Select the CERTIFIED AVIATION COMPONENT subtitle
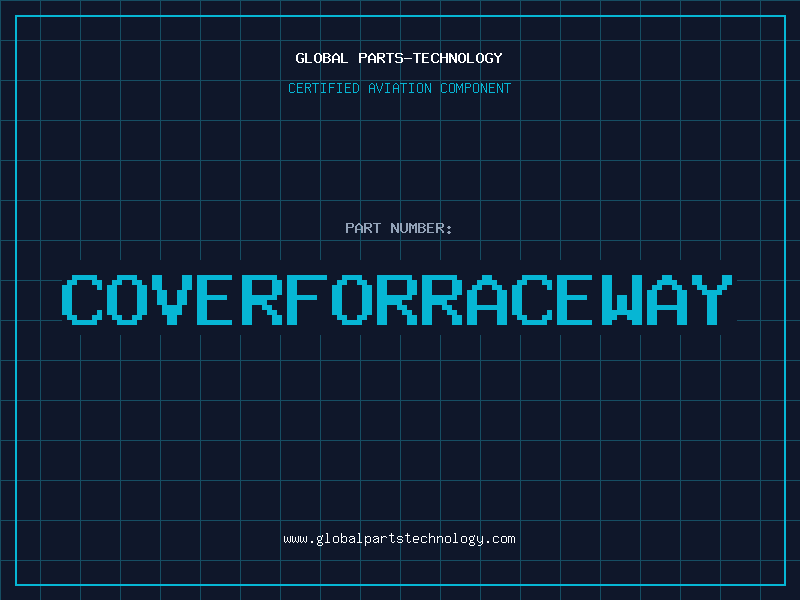The height and width of the screenshot is (600, 800). tap(399, 88)
